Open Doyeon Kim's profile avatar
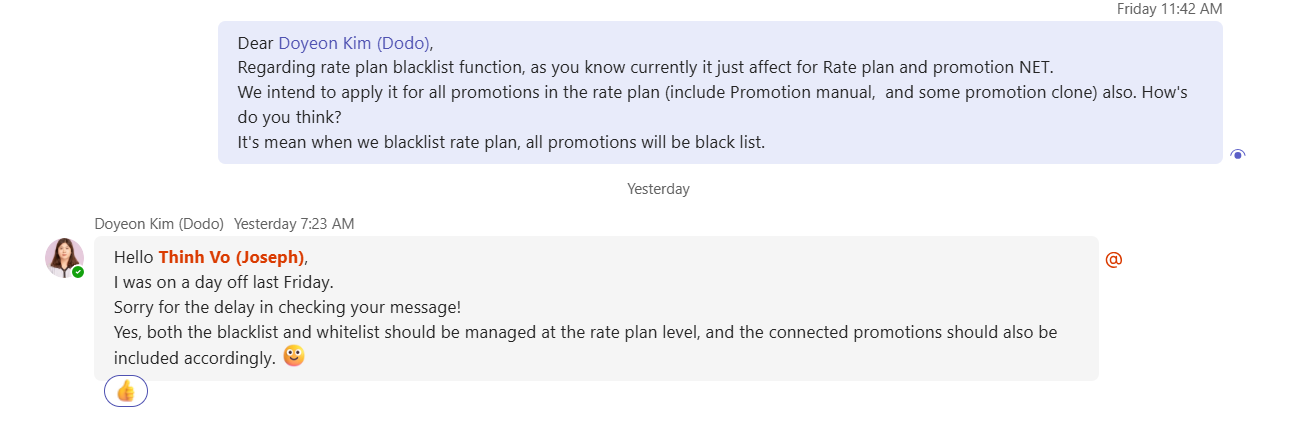1290x429 pixels. (64, 257)
